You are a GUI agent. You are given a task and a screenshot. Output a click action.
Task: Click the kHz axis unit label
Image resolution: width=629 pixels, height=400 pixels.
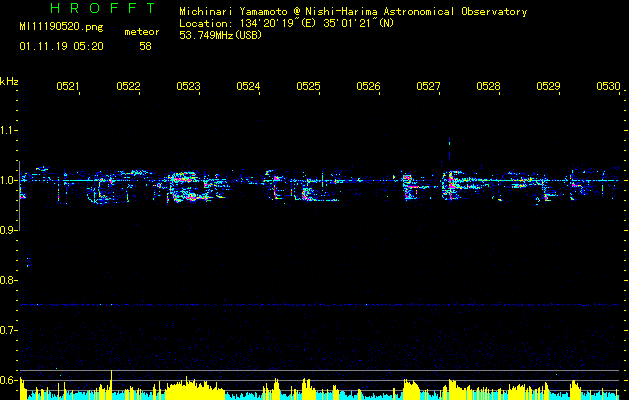tap(9, 81)
